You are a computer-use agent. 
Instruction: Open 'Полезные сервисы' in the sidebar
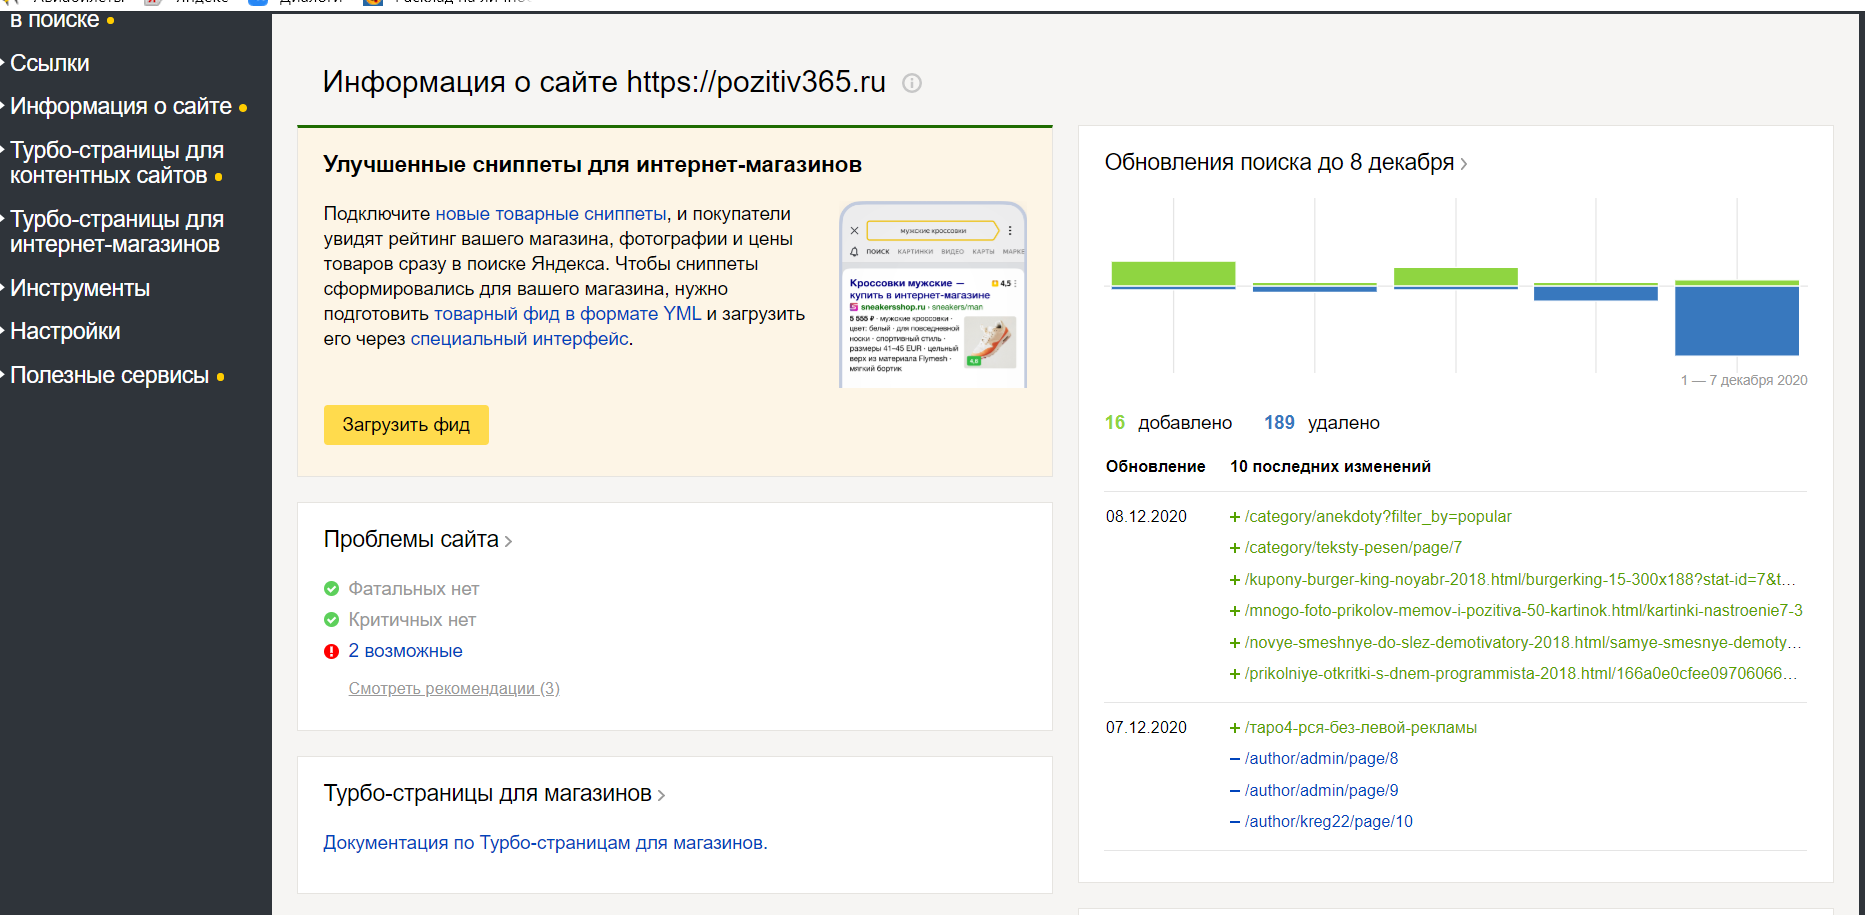coord(110,375)
